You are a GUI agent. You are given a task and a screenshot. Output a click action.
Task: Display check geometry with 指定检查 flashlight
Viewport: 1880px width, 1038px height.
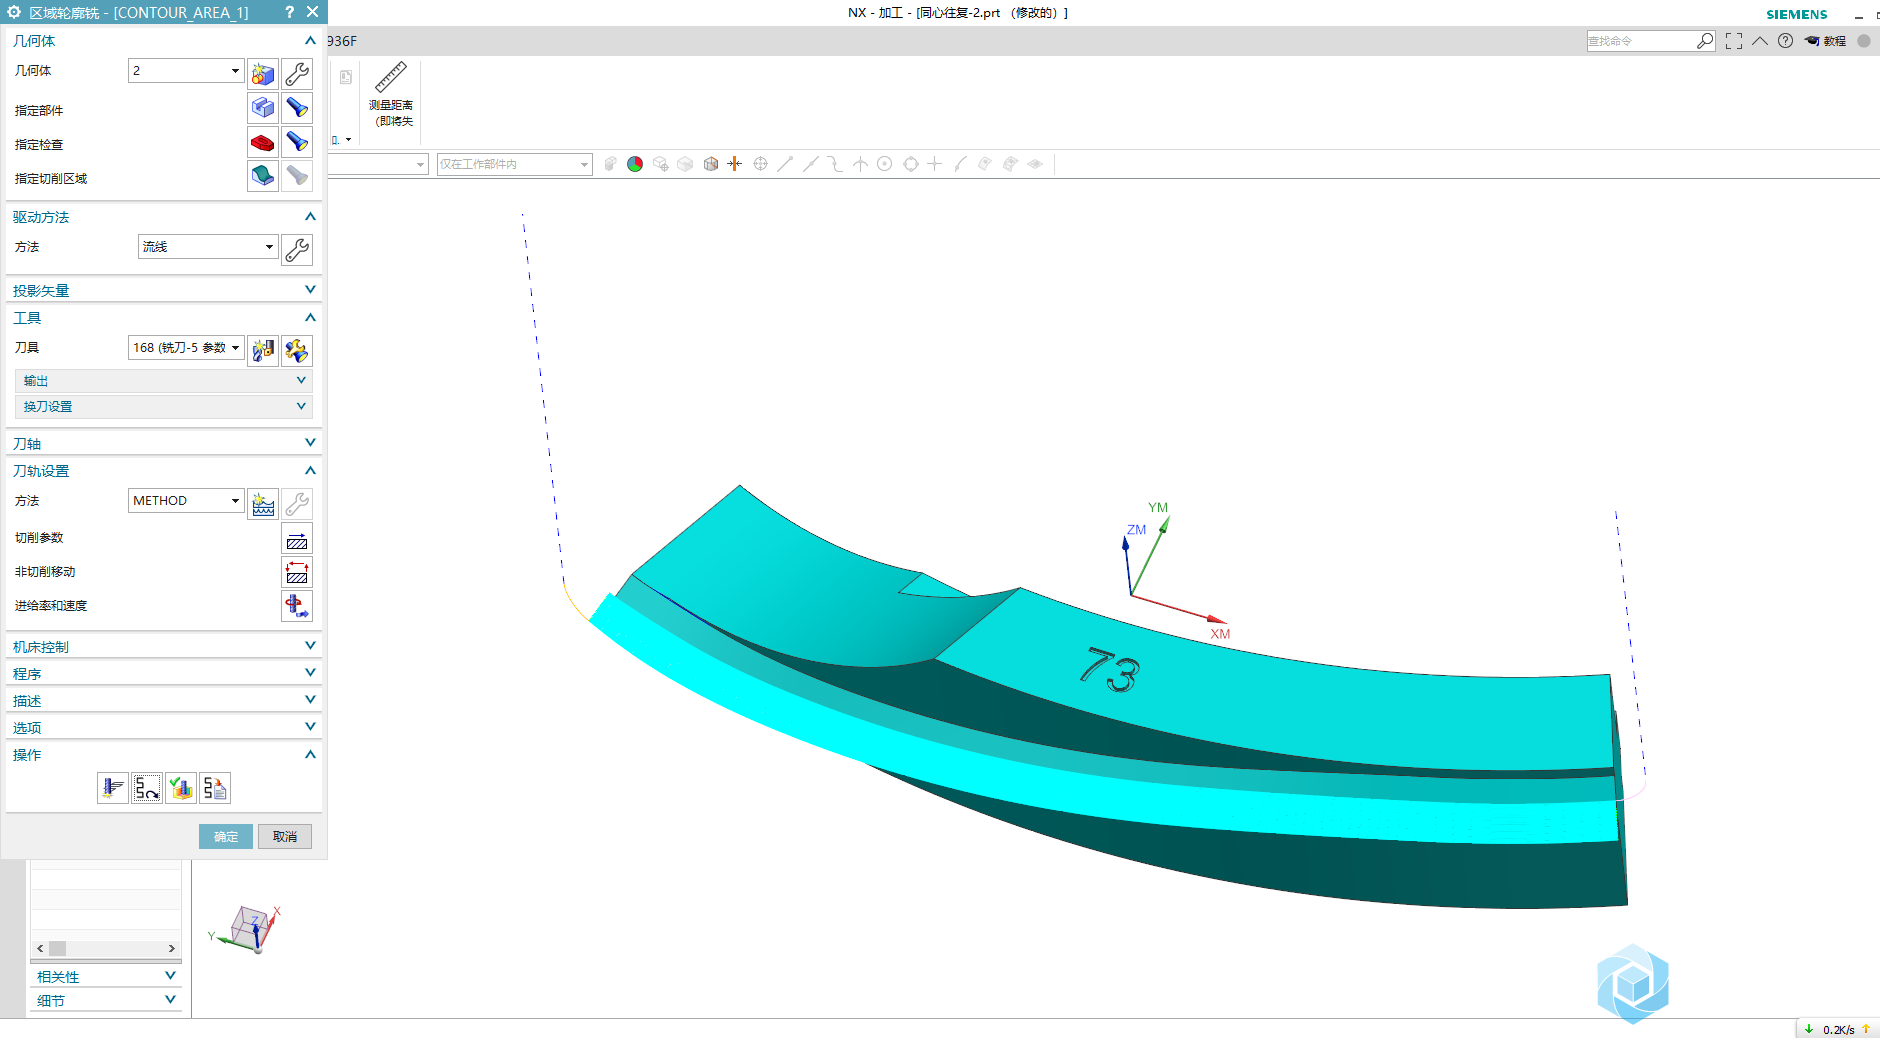click(297, 142)
